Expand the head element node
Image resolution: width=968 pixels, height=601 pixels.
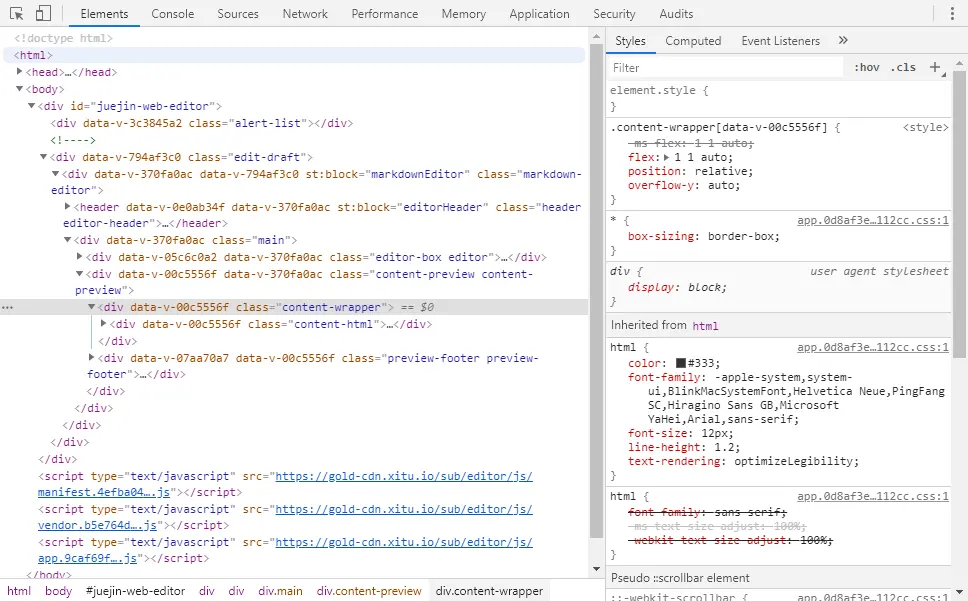click(19, 72)
